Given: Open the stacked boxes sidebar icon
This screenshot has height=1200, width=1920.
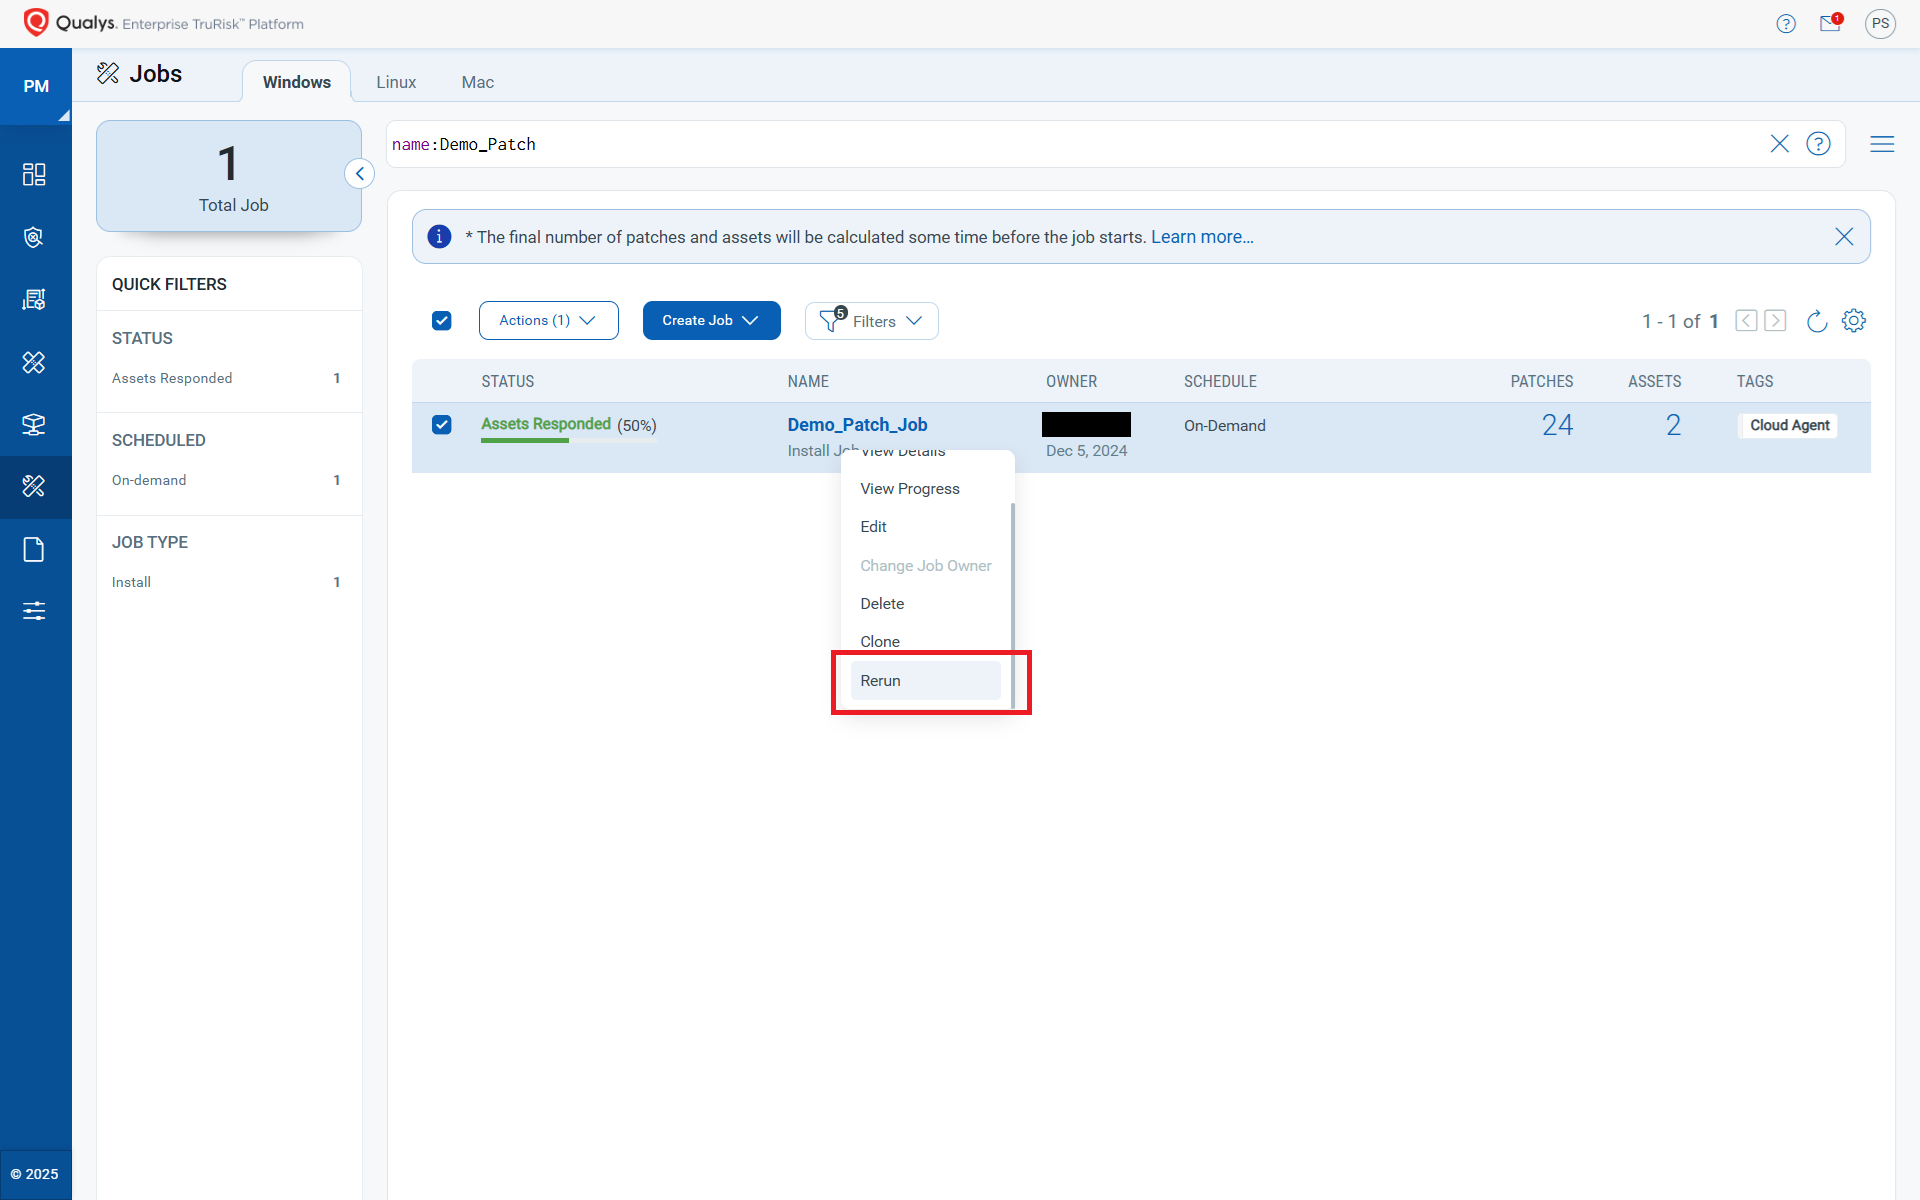Looking at the screenshot, I should [x=34, y=424].
